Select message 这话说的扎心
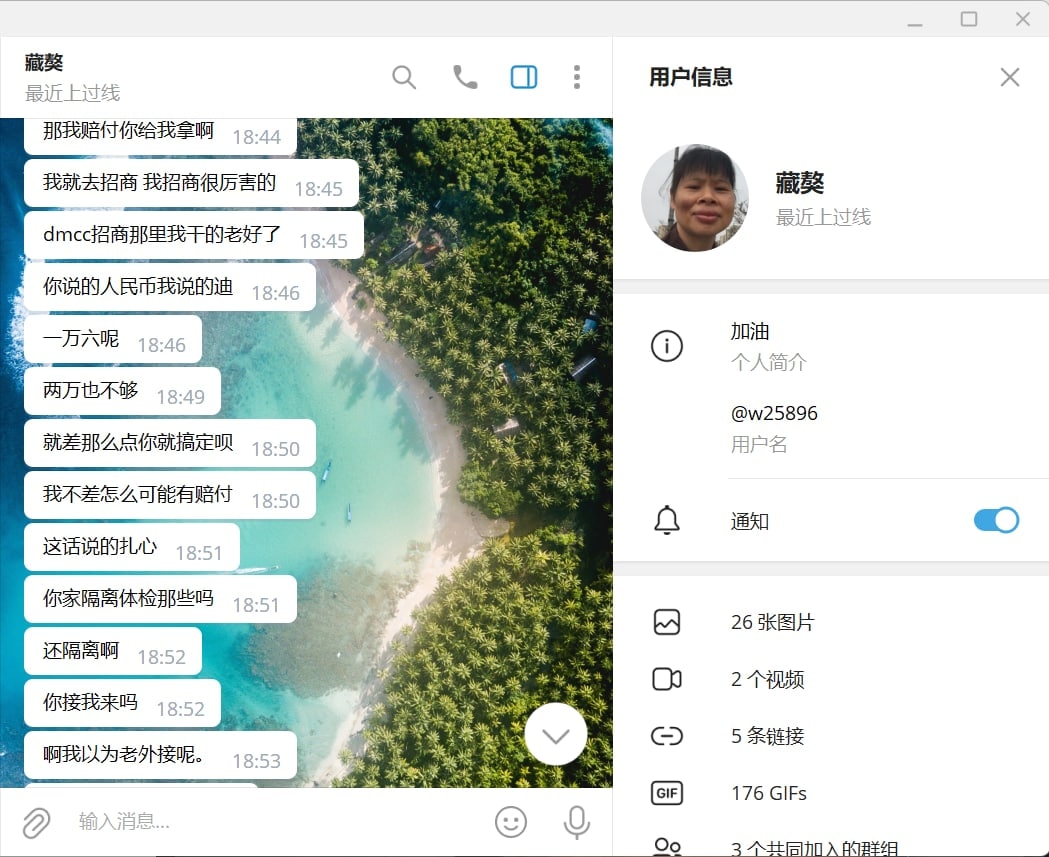The width and height of the screenshot is (1049, 857). pos(132,547)
